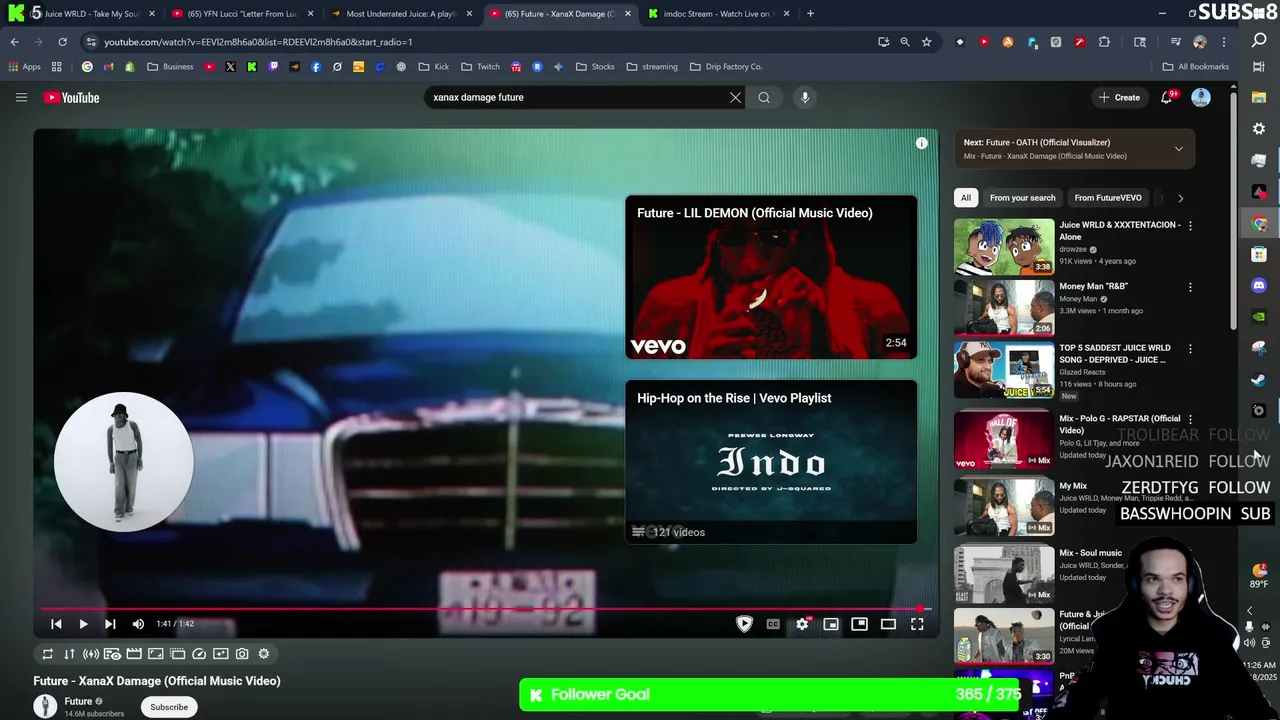
Task: Seek on the red video progress bar
Action: pyautogui.click(x=485, y=608)
